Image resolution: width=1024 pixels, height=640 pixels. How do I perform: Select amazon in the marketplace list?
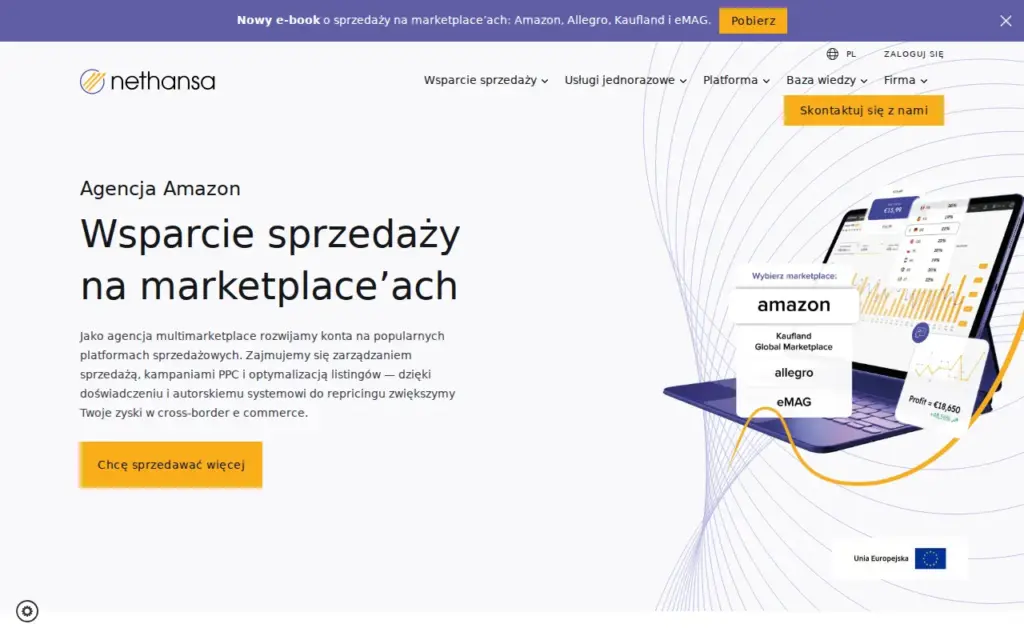pyautogui.click(x=793, y=305)
